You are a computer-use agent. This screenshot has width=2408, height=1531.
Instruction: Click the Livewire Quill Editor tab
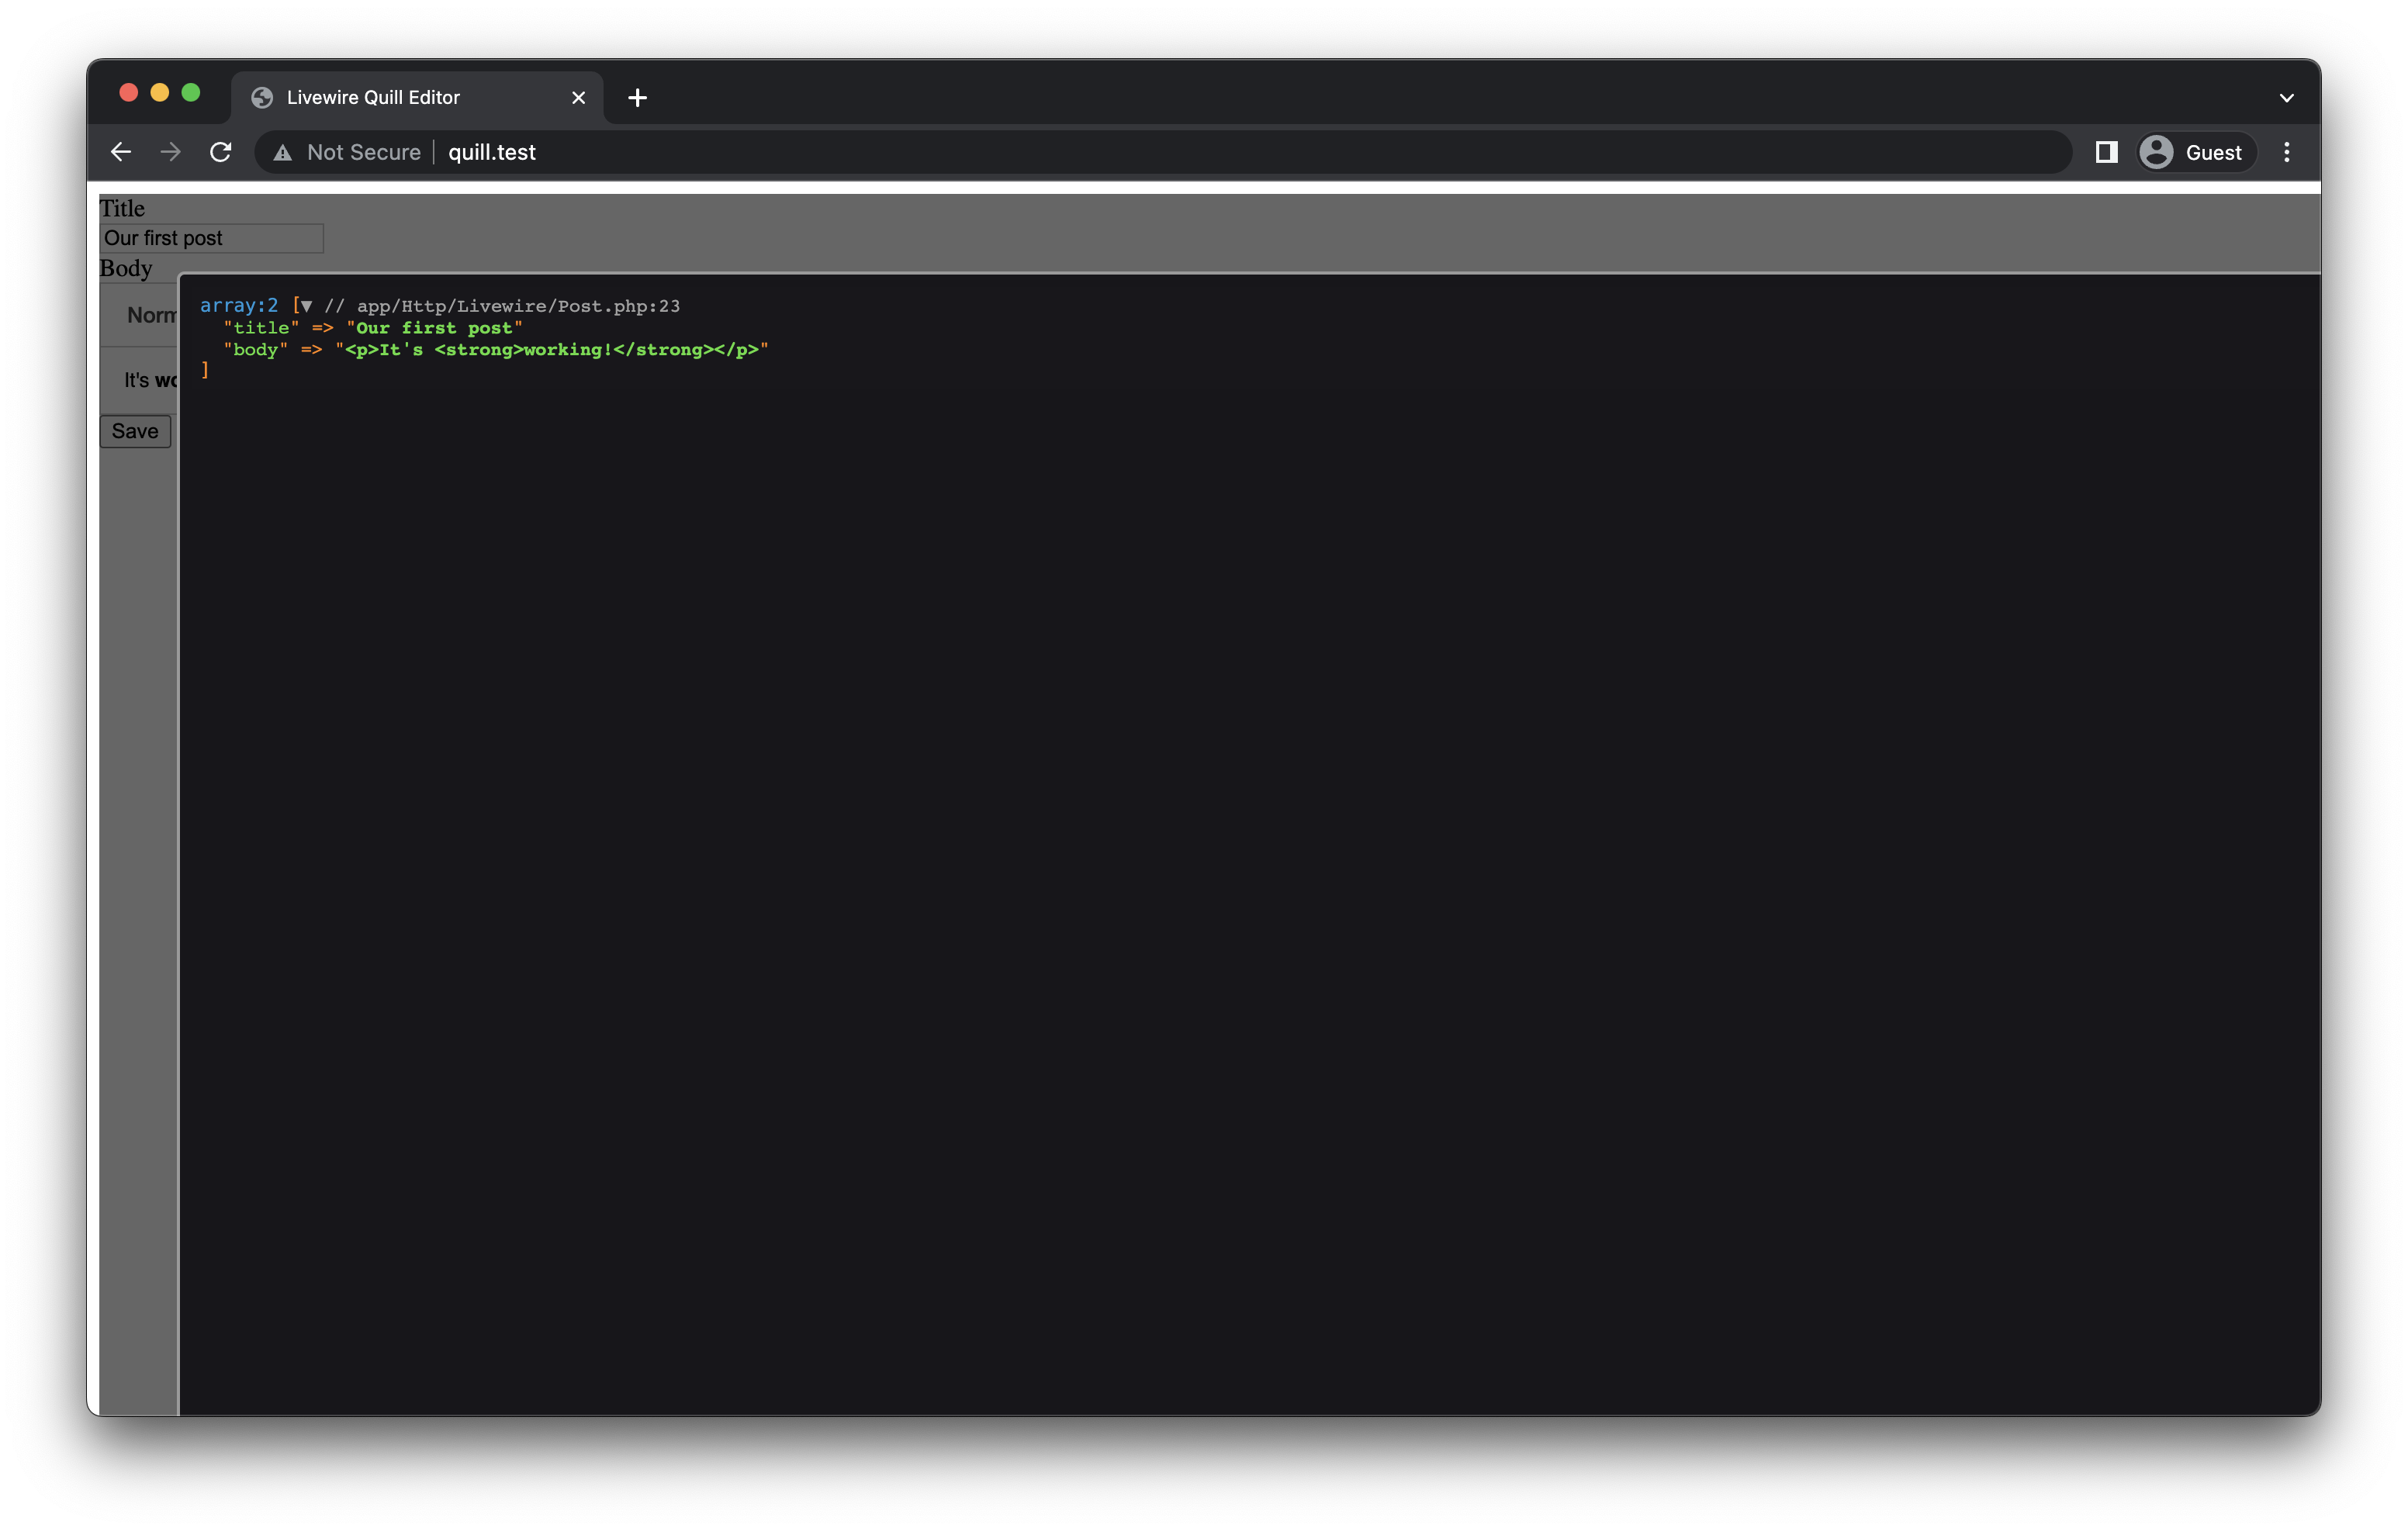click(x=372, y=96)
